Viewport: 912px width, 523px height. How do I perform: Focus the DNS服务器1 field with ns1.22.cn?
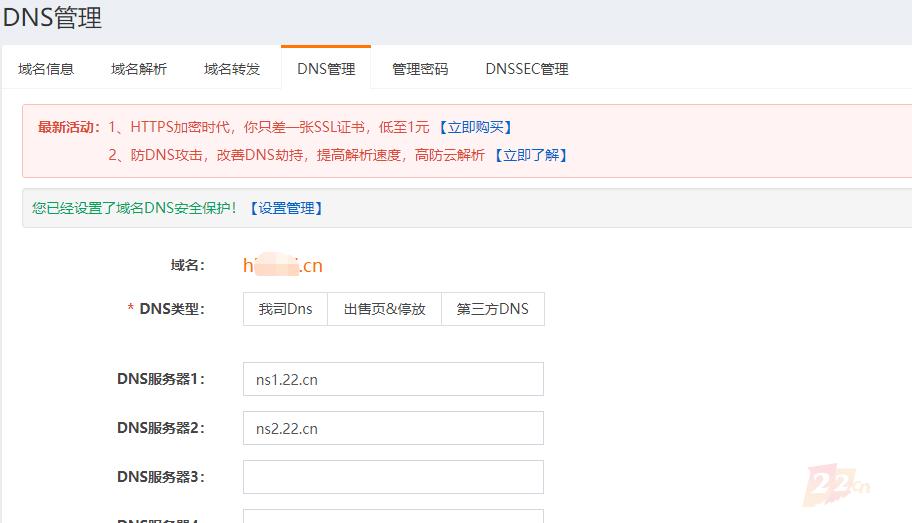[393, 379]
